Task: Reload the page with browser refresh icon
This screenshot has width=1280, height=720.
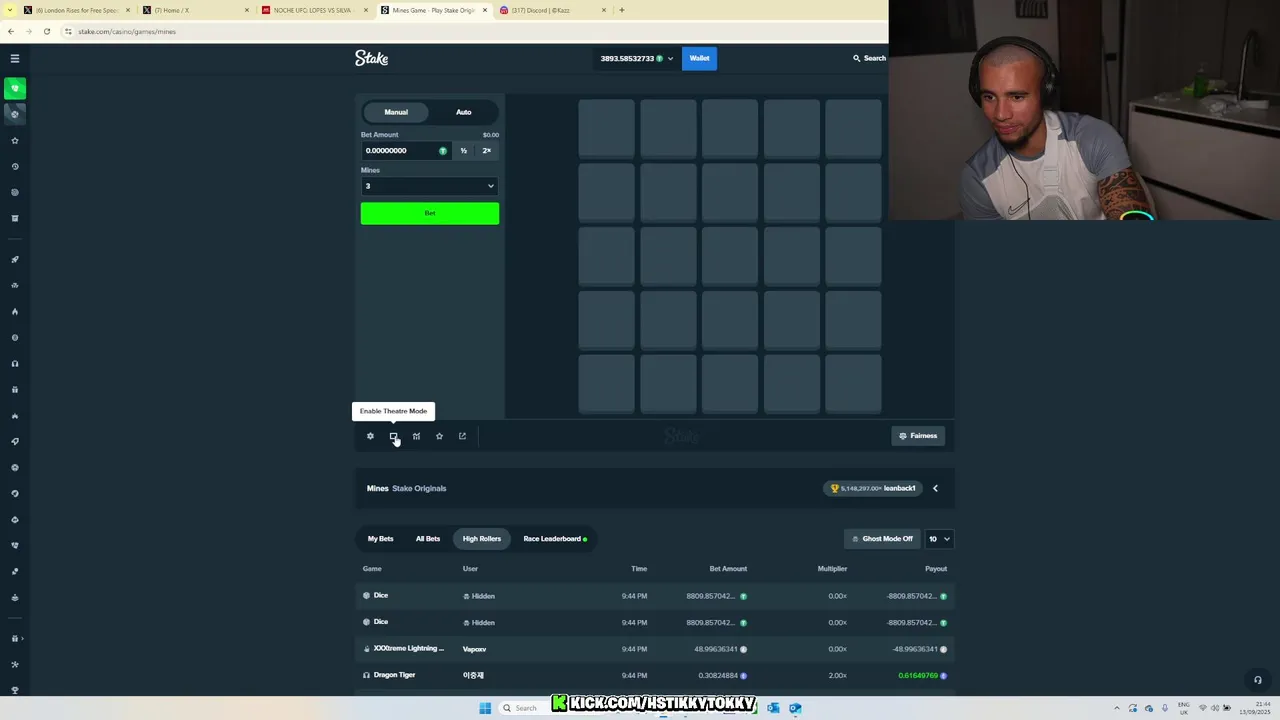Action: coord(46,31)
